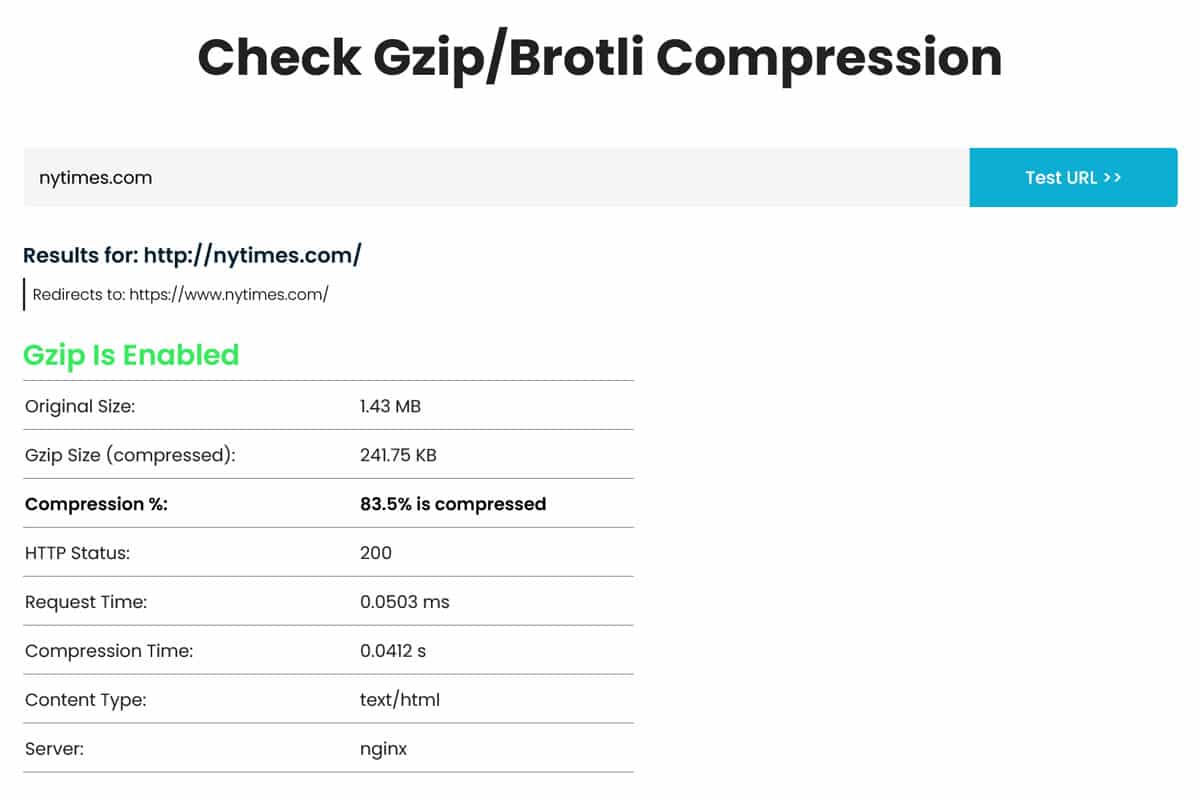Screen dimensions: 1200x799
Task: Select the nginx server value
Action: pyautogui.click(x=383, y=749)
